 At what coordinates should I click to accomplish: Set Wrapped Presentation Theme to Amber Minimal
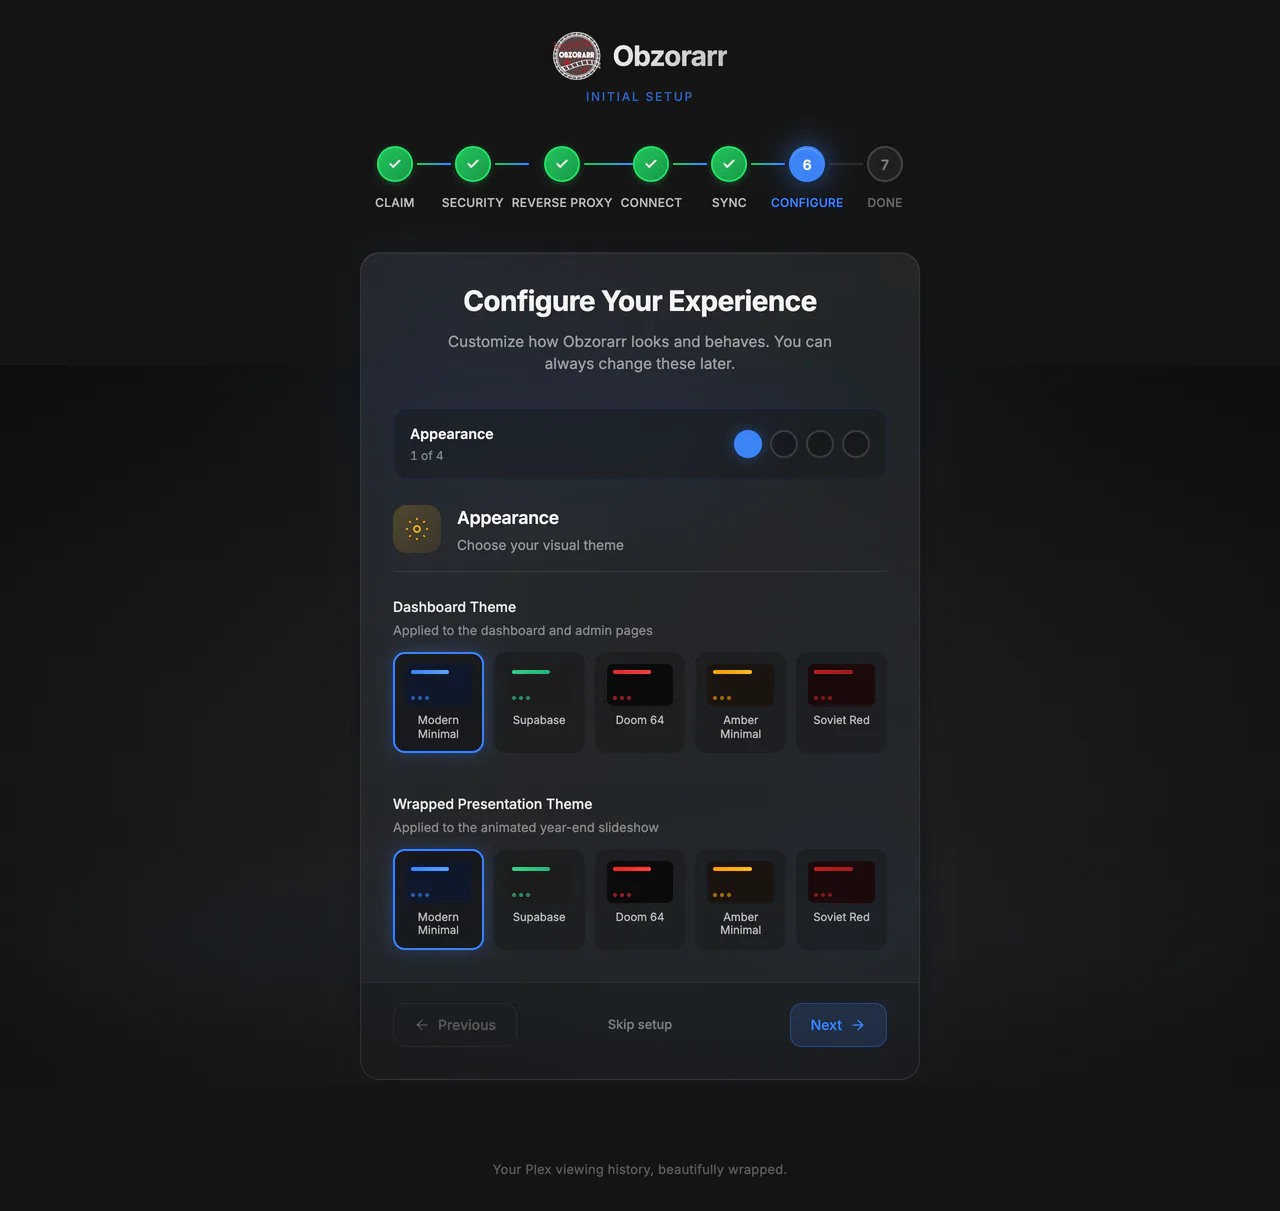pyautogui.click(x=741, y=899)
